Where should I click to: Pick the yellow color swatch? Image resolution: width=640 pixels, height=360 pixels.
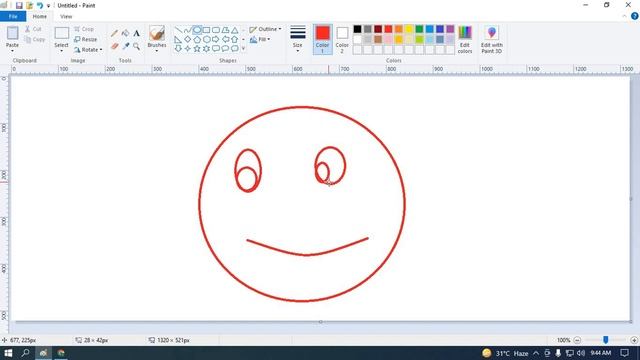pos(409,29)
